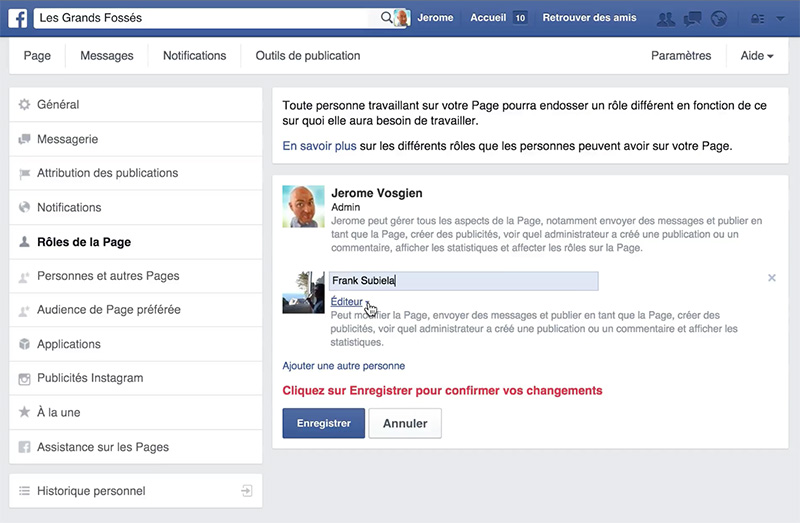Open the Page tab

pyautogui.click(x=37, y=56)
